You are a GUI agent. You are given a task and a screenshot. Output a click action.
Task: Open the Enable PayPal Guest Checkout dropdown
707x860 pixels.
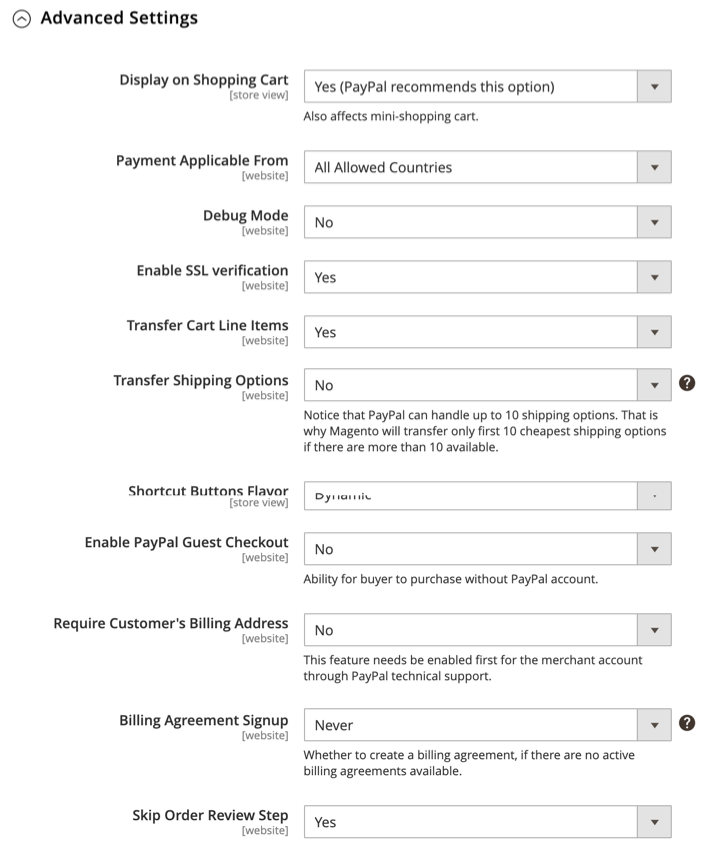[x=486, y=549]
